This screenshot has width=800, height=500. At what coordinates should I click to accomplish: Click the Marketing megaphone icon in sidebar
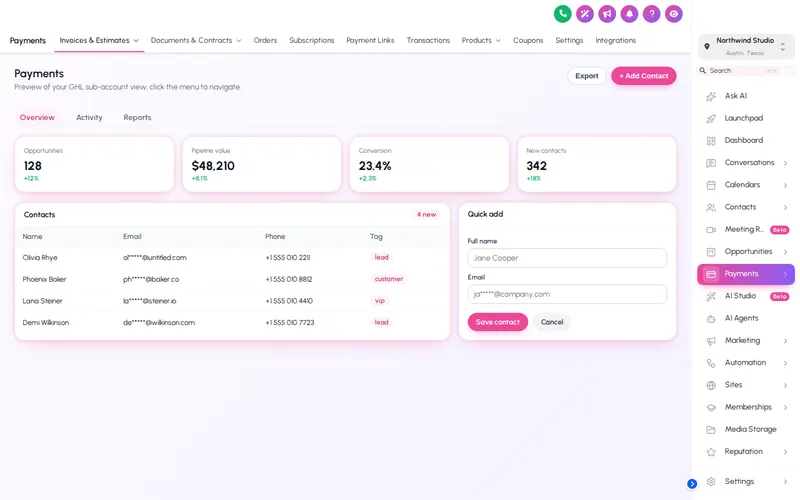point(711,341)
